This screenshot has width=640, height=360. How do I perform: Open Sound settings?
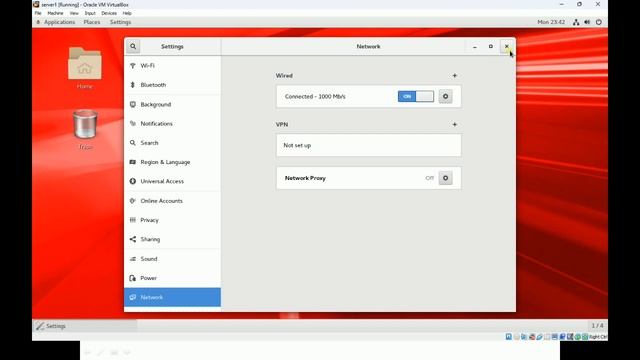point(172,259)
